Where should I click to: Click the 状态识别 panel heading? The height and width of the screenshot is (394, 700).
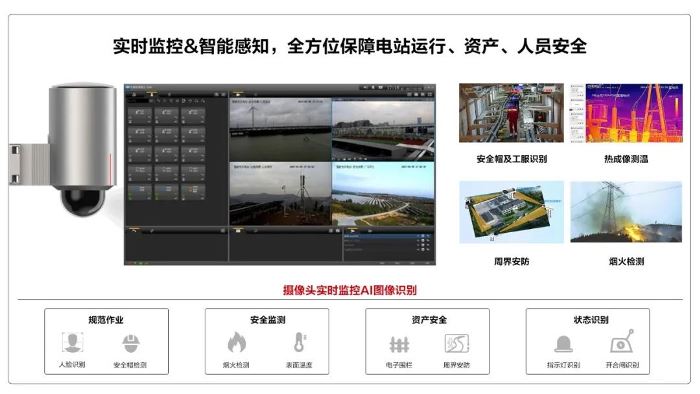coord(591,319)
